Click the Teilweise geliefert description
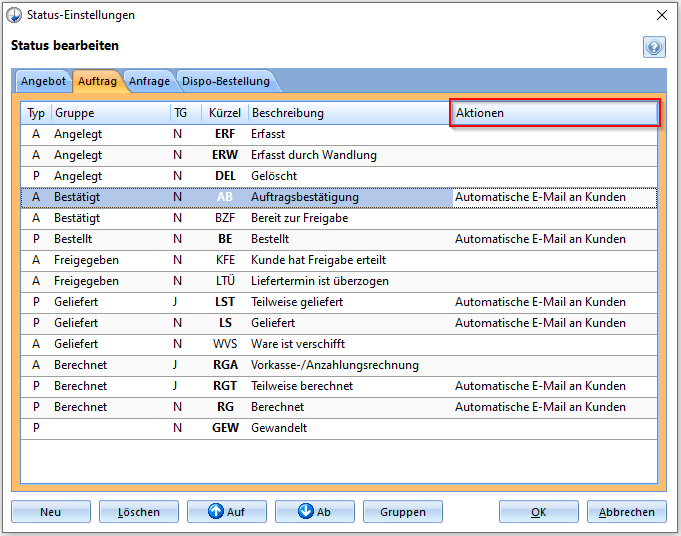This screenshot has width=681, height=536. click(x=297, y=302)
